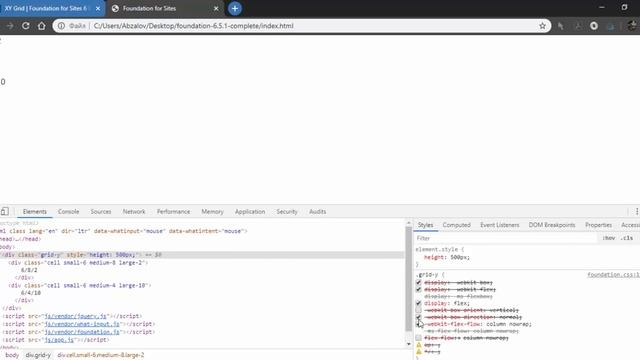Click the browser address bar URL
Viewport: 640px width, 360px height.
[193, 26]
